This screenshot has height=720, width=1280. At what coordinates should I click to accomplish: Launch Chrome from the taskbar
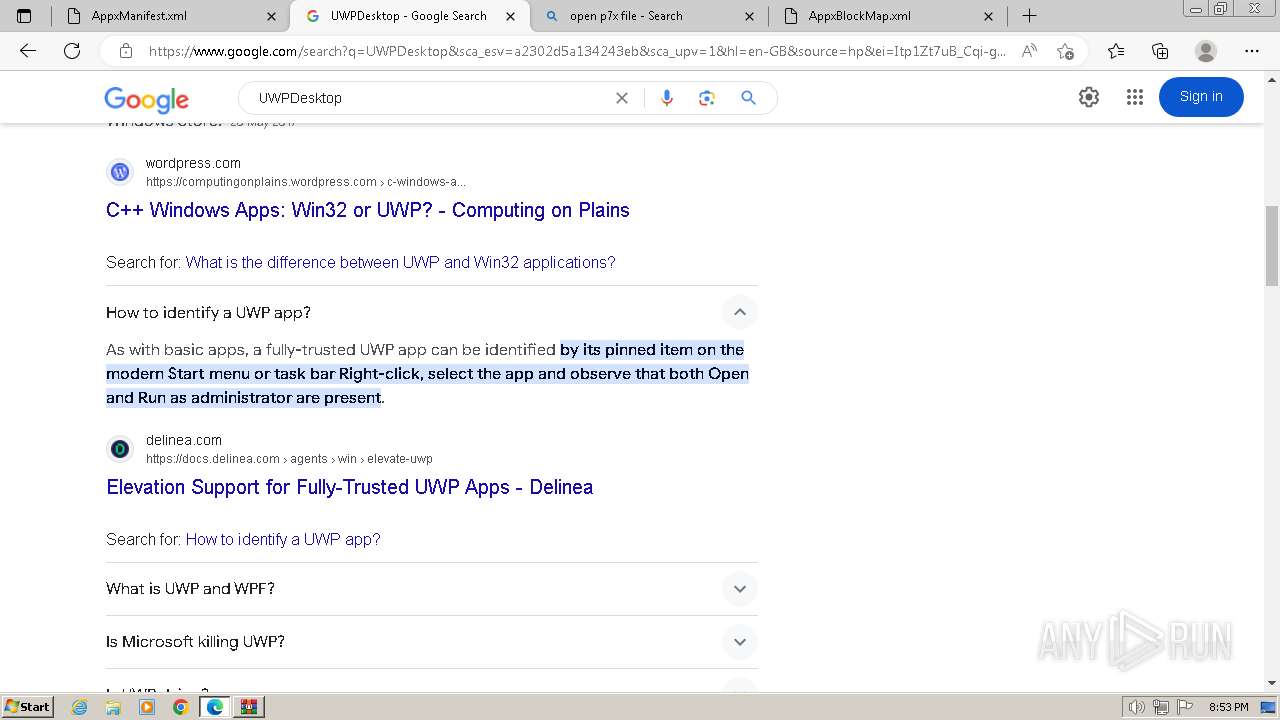click(180, 707)
